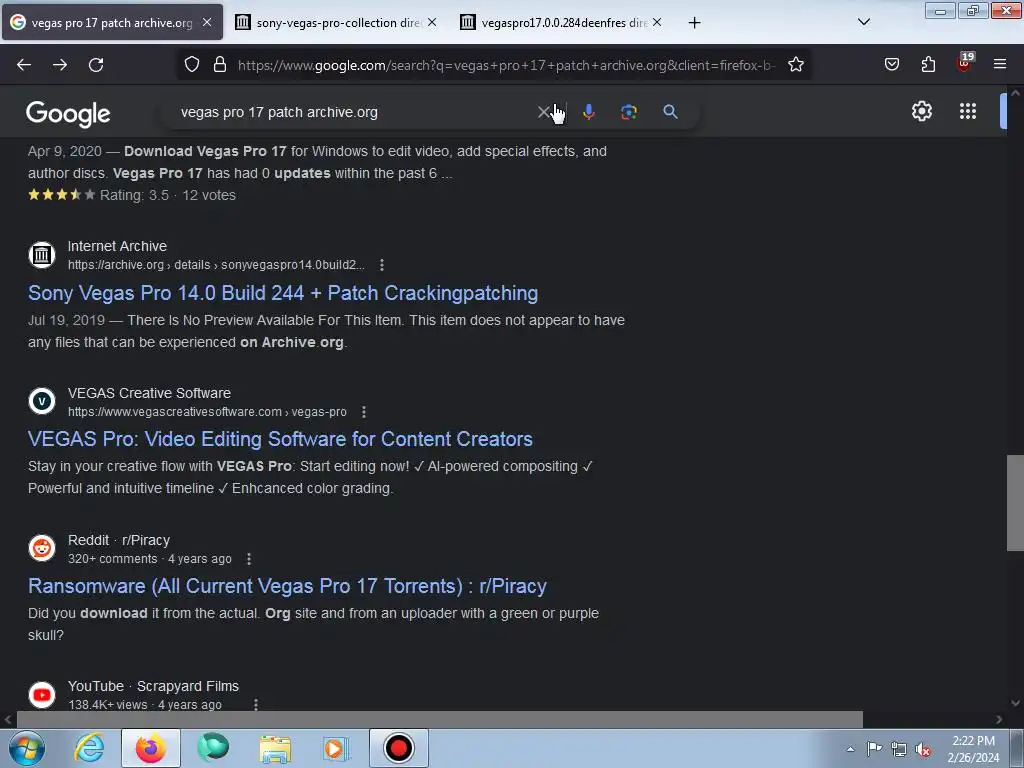Open the network tray icon
Screen dimensions: 1024x768
tap(899, 749)
